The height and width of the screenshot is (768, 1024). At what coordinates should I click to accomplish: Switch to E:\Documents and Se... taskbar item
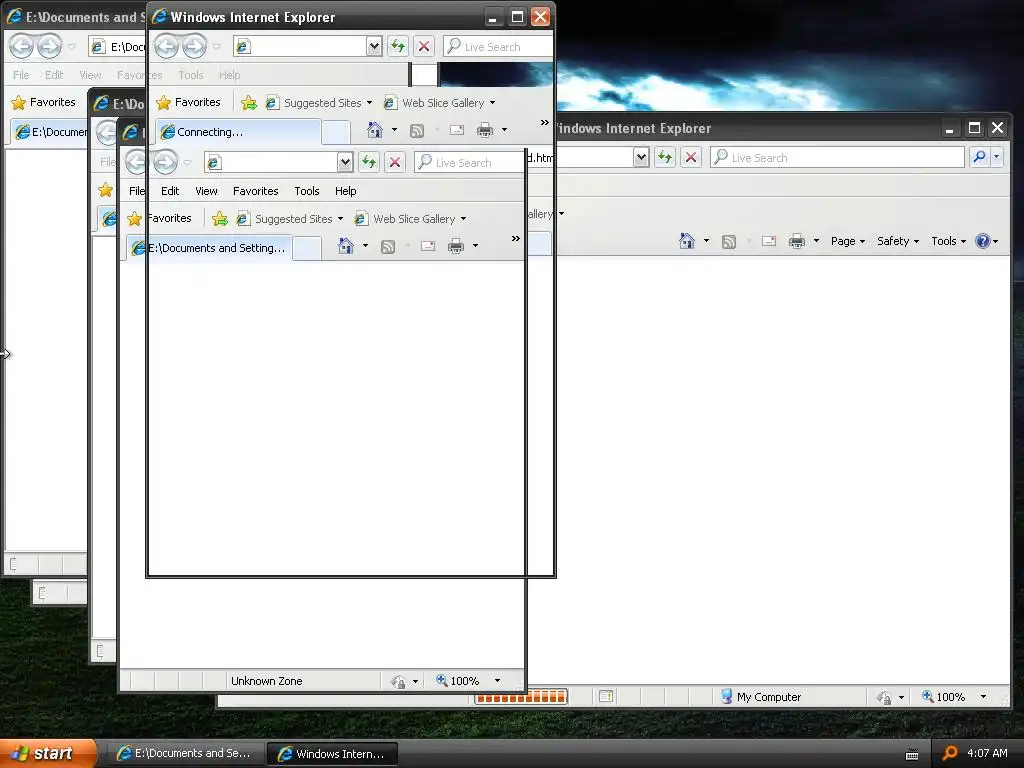[x=184, y=753]
